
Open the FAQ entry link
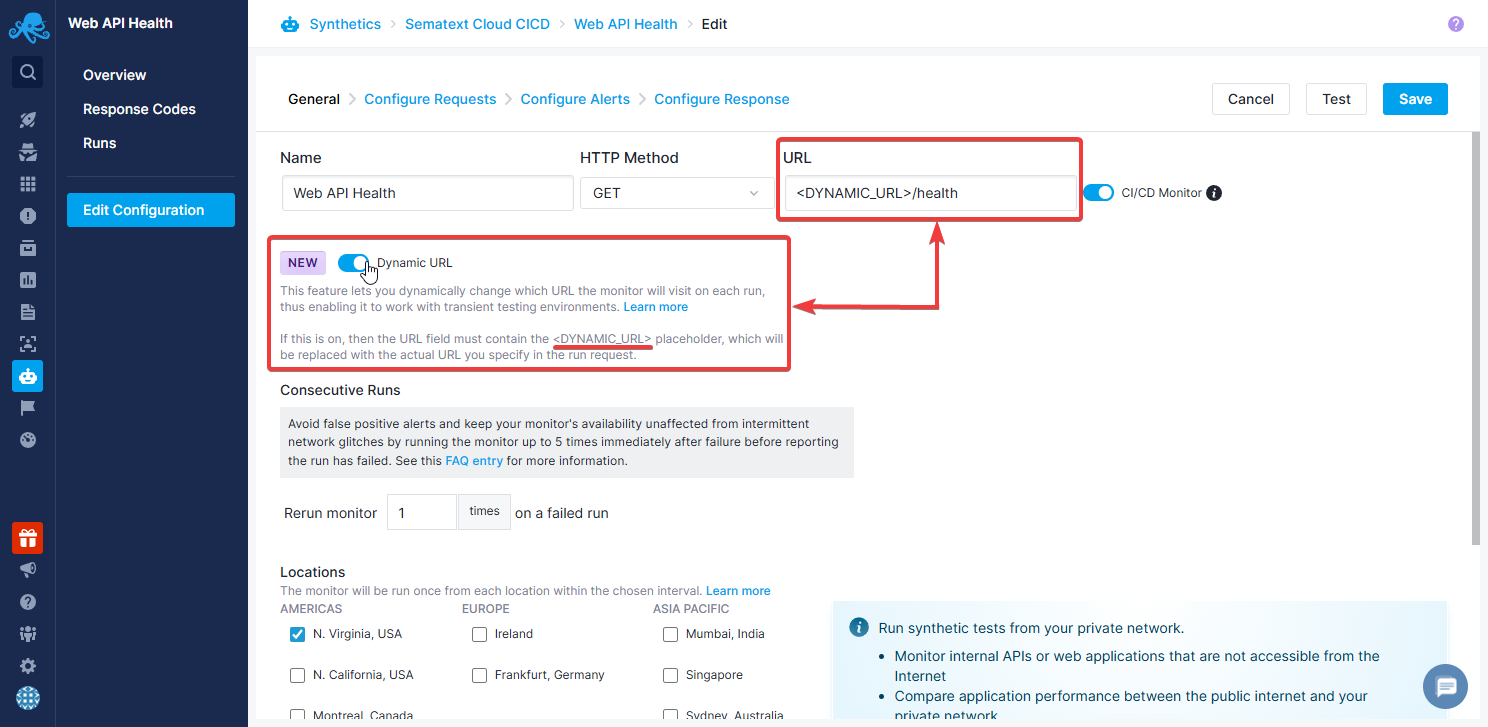(474, 461)
